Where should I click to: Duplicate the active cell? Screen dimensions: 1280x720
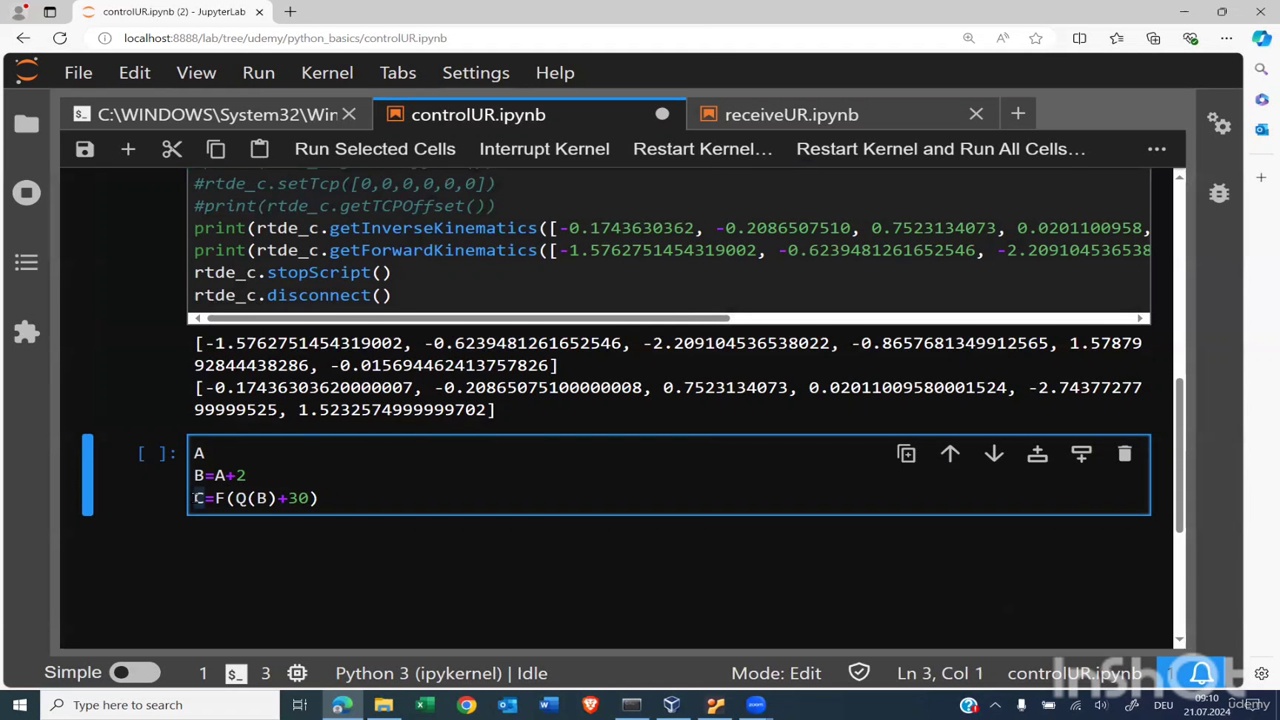pyautogui.click(x=906, y=454)
